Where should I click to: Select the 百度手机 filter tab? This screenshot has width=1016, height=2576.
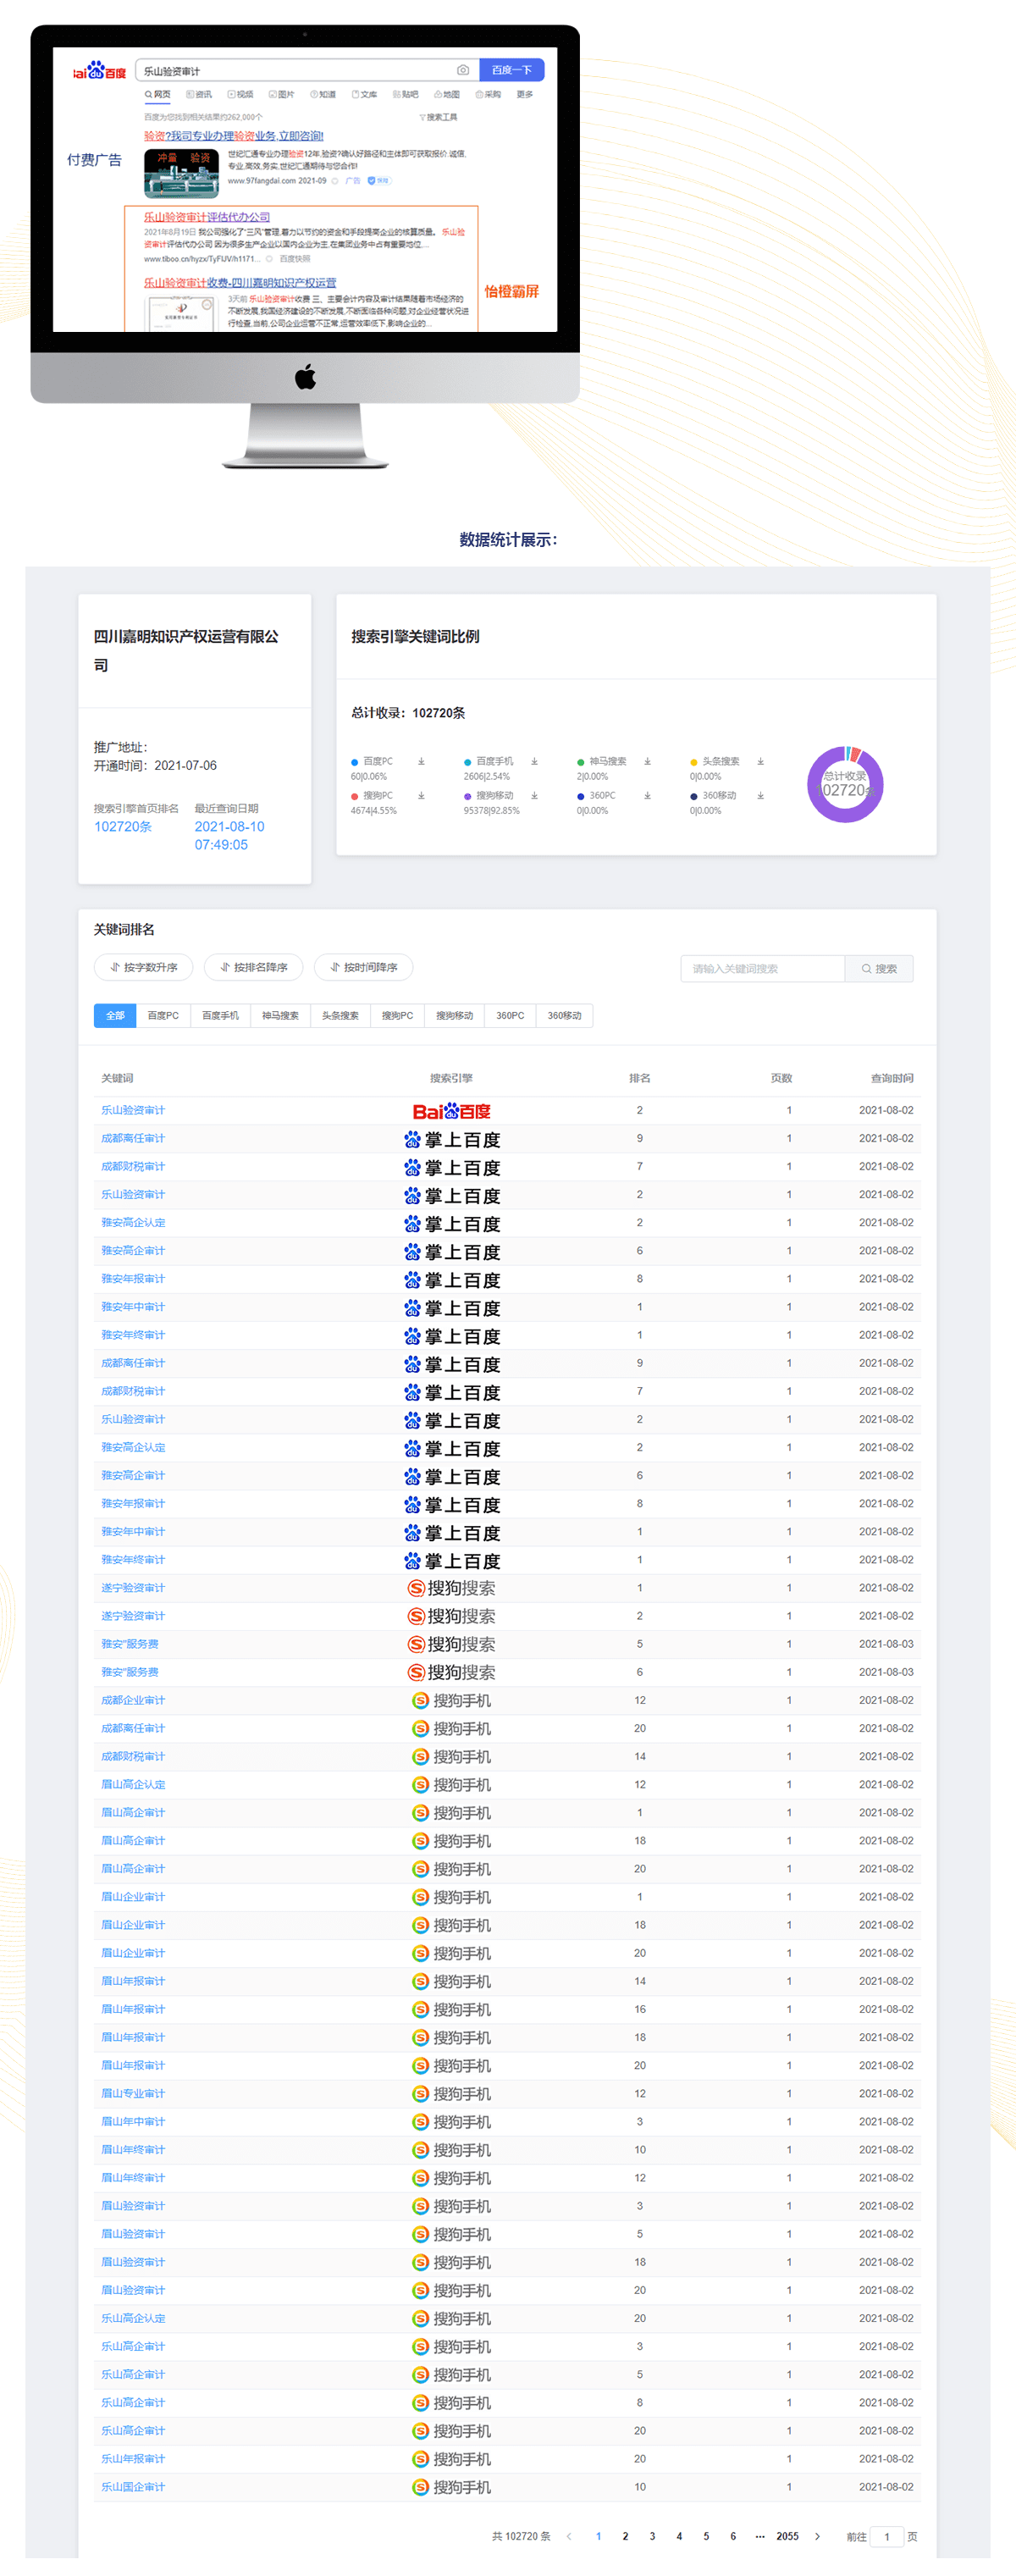click(220, 1015)
